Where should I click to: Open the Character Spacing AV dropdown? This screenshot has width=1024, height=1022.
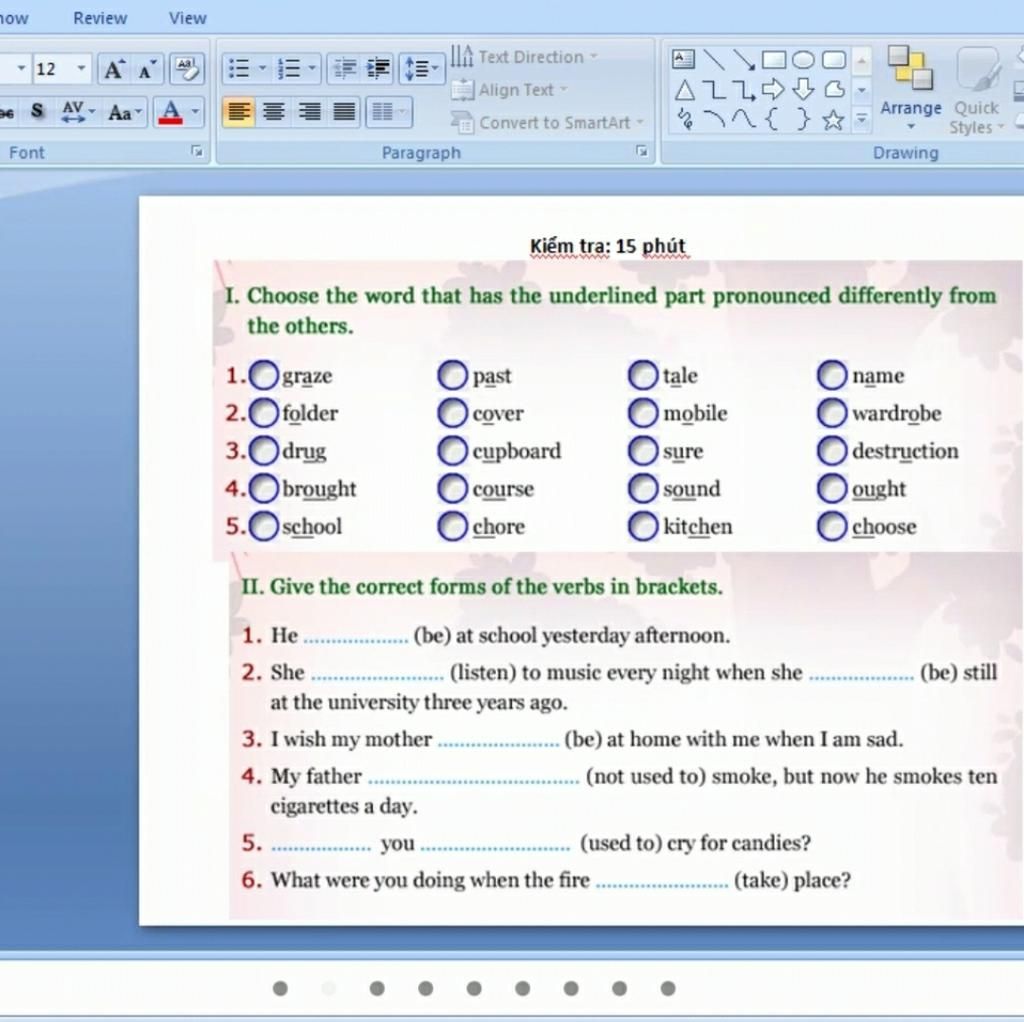[x=78, y=112]
